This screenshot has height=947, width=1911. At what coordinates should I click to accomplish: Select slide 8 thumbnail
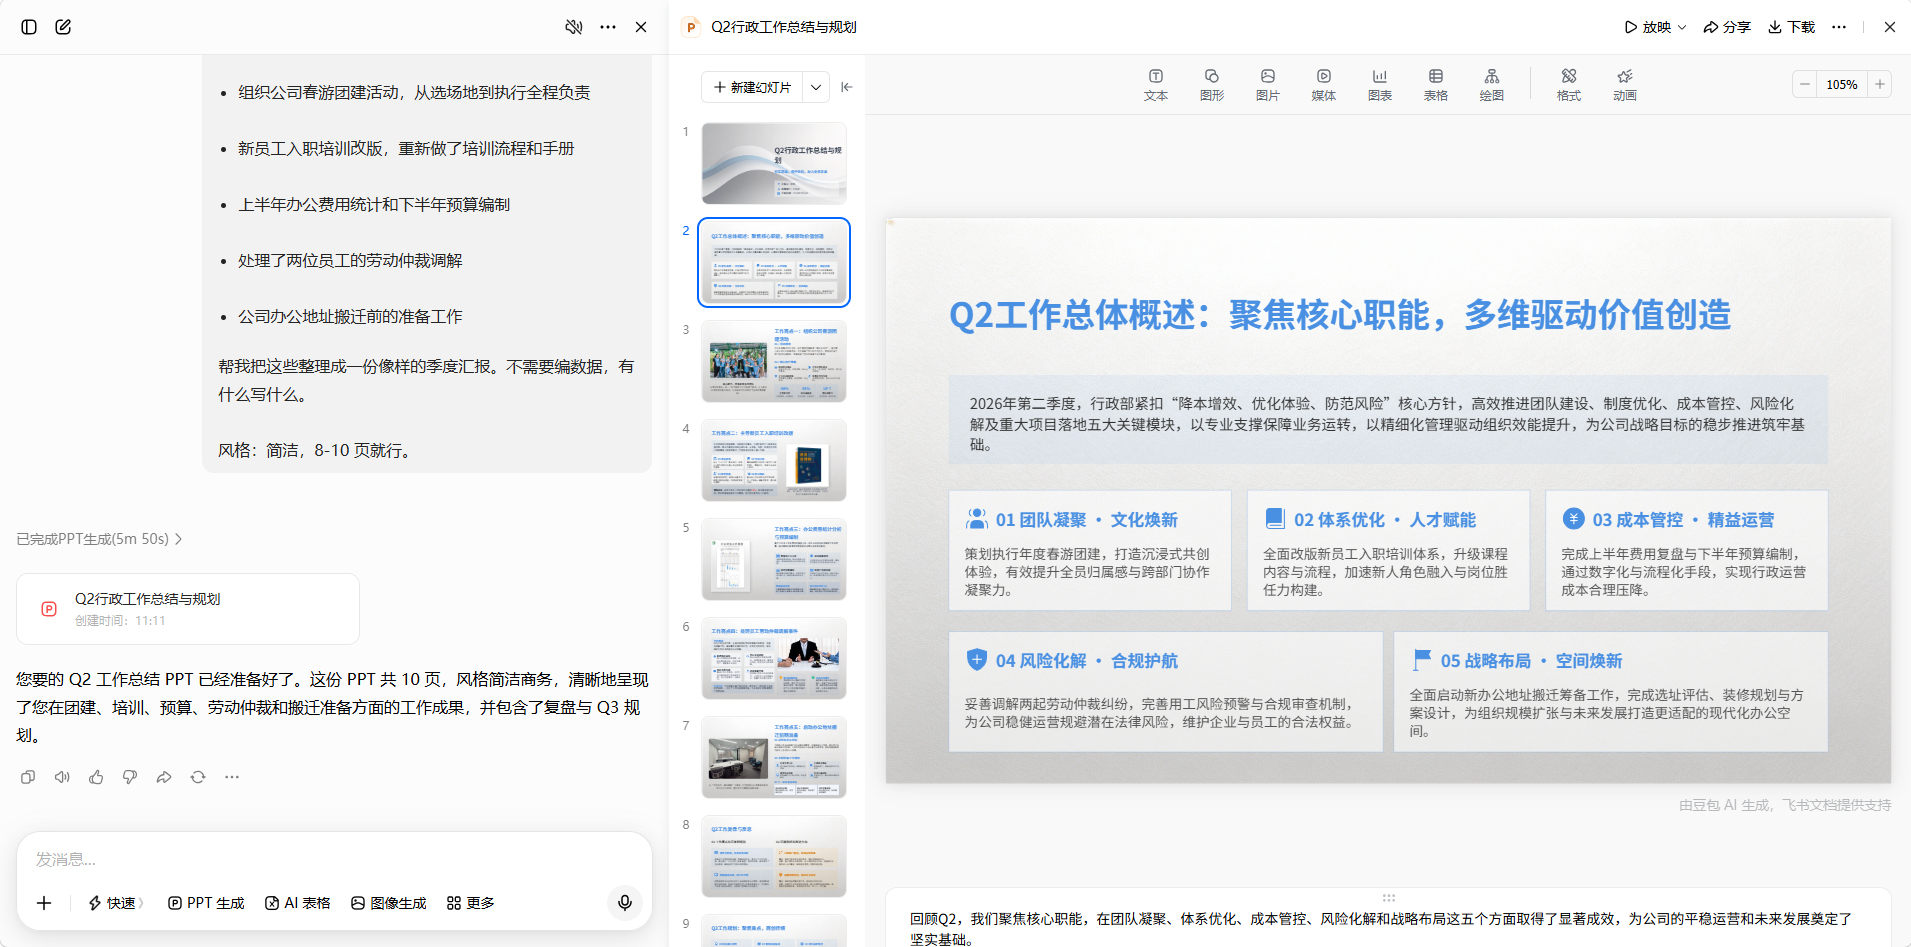[x=774, y=856]
